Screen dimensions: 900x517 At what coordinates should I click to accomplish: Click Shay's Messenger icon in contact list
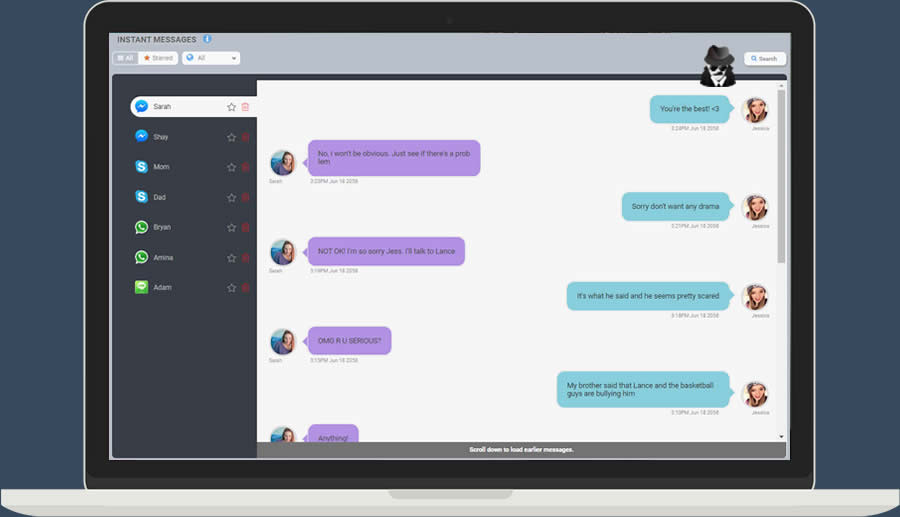[142, 137]
